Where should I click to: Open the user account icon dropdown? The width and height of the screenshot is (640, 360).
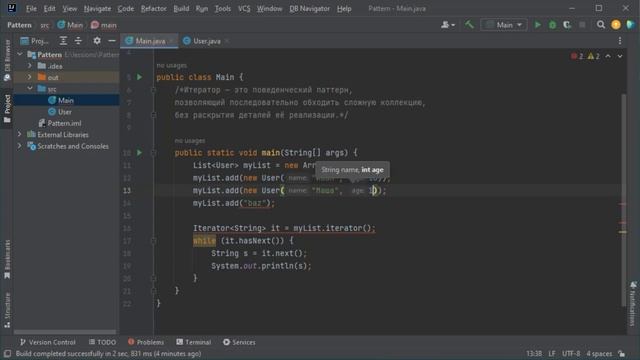point(448,25)
